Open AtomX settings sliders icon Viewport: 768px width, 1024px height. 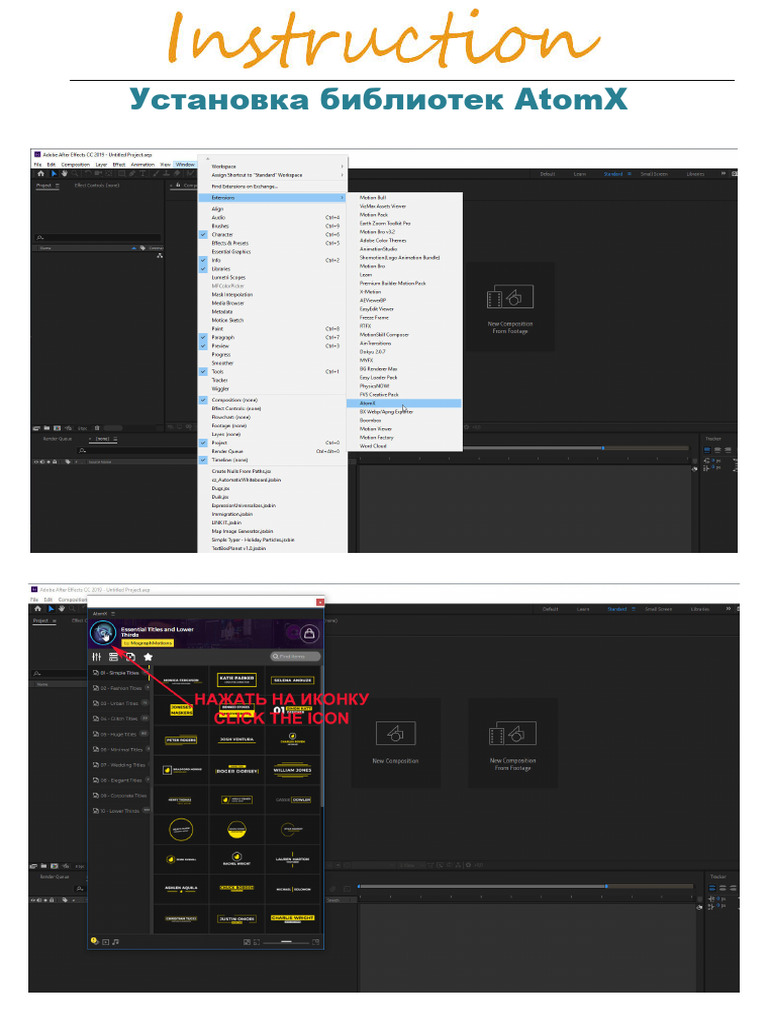tap(97, 657)
